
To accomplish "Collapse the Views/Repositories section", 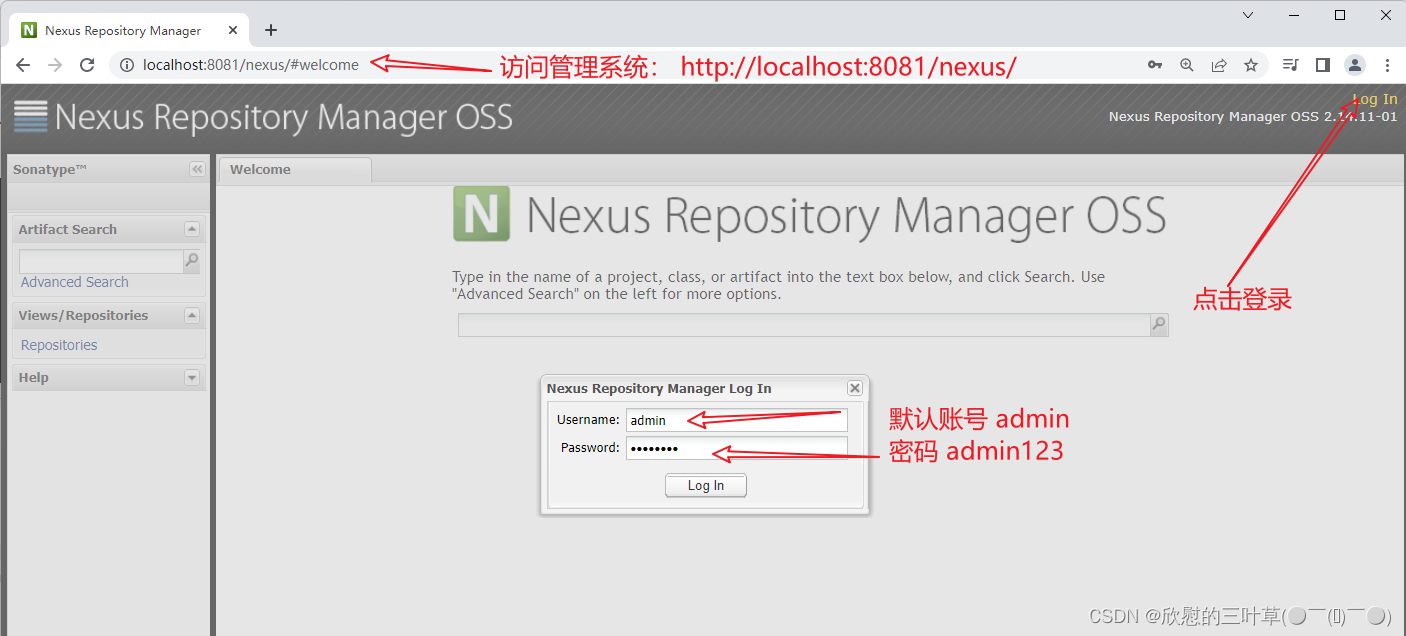I will tap(192, 315).
